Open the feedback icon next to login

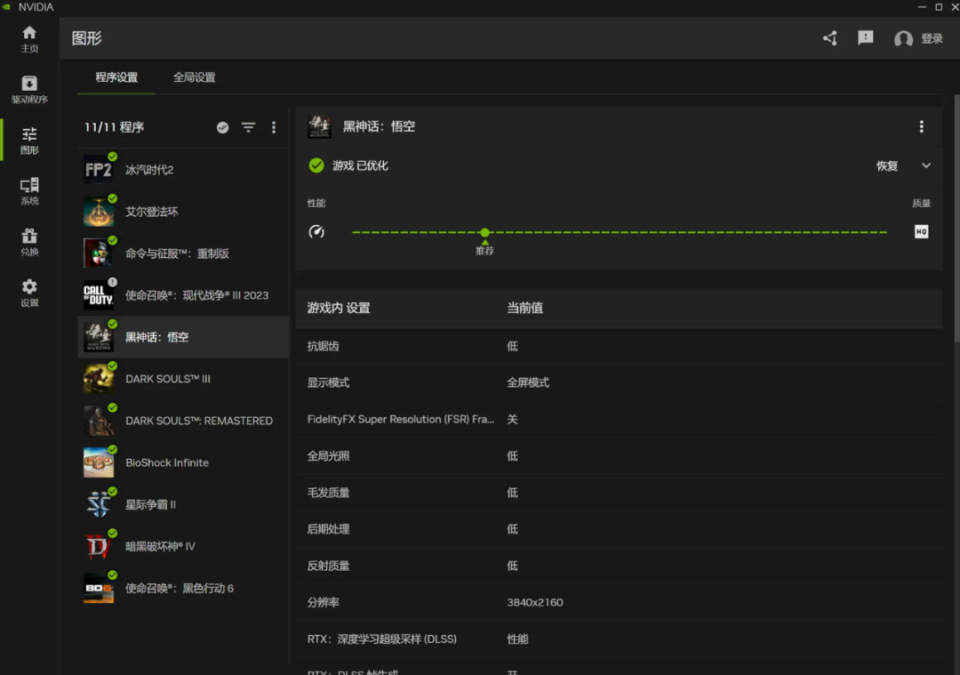click(866, 37)
